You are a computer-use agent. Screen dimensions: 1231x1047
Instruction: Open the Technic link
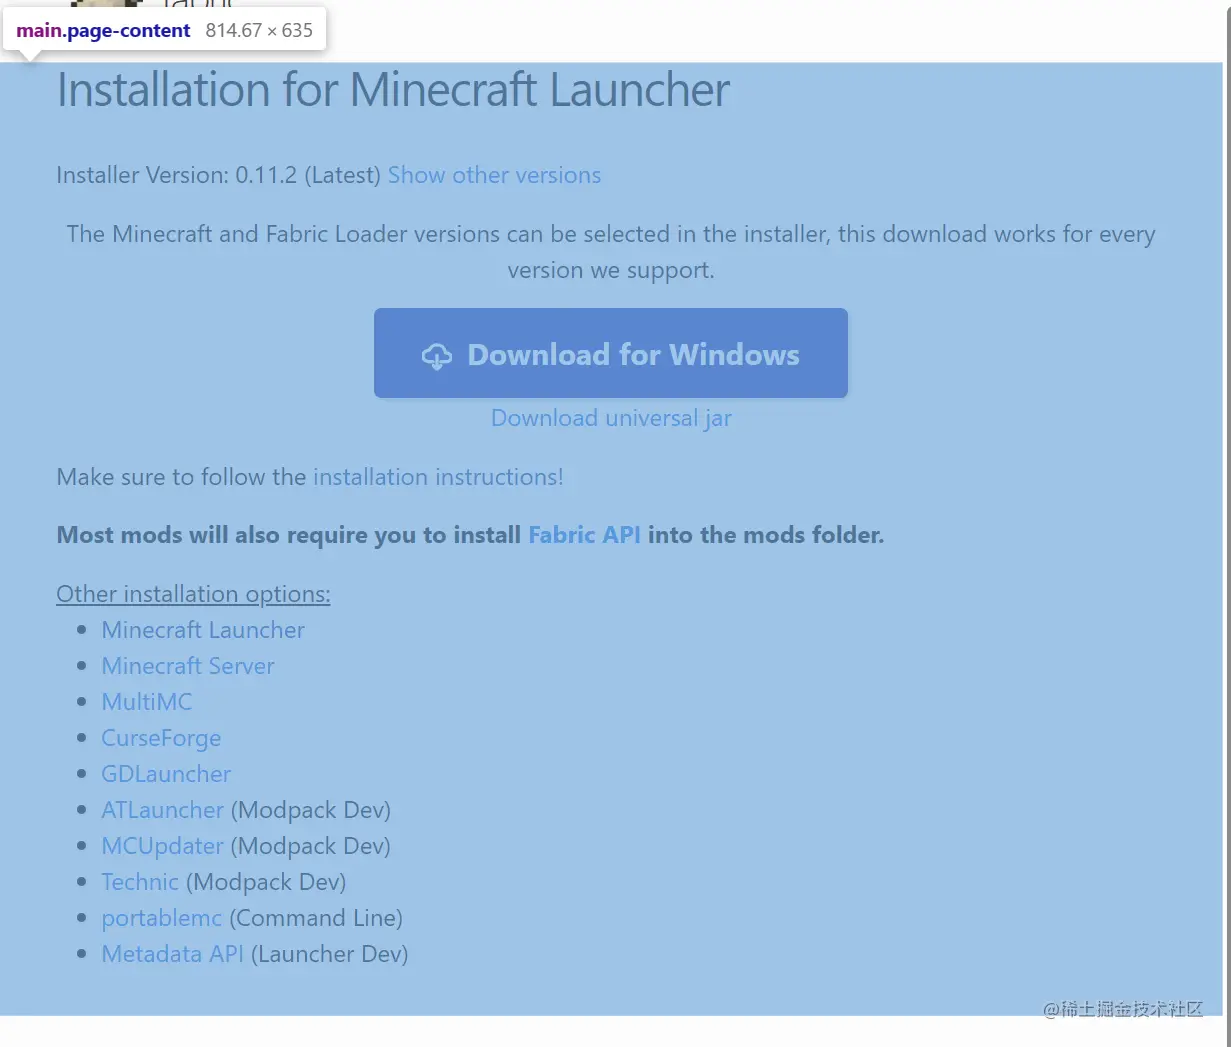pos(140,882)
